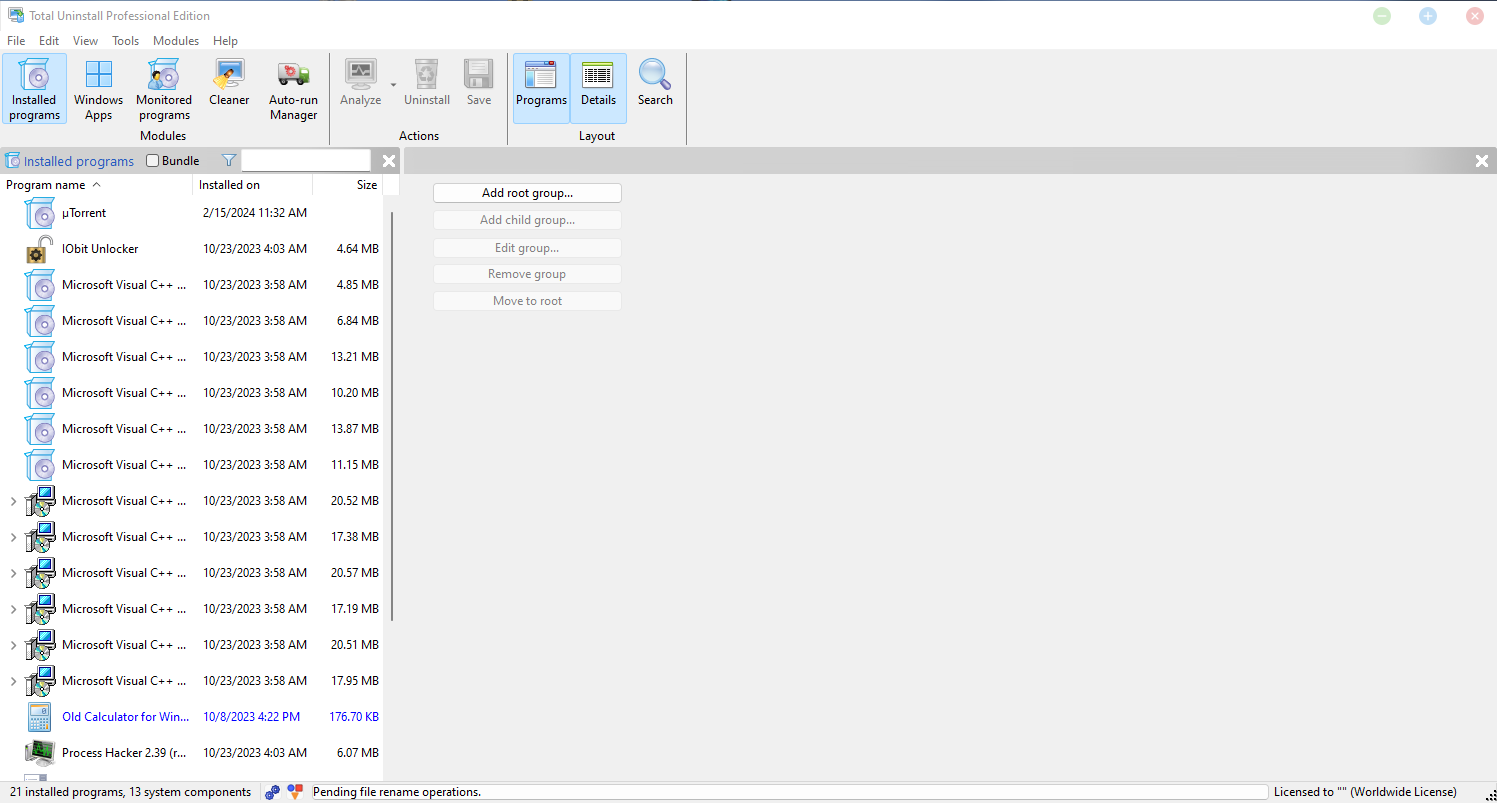This screenshot has height=803, width=1497.
Task: Click the 2/15/2024 11:32 AM date cell
Action: (x=255, y=213)
